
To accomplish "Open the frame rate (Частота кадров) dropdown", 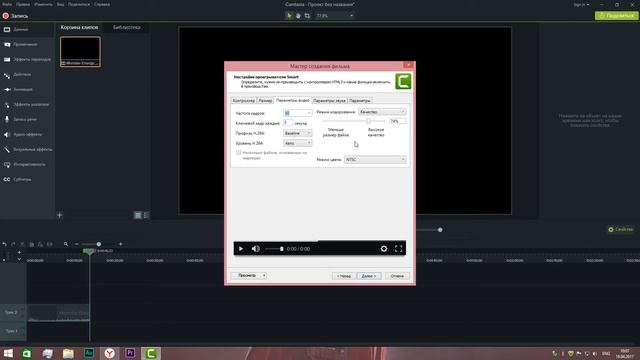I will click(x=298, y=113).
